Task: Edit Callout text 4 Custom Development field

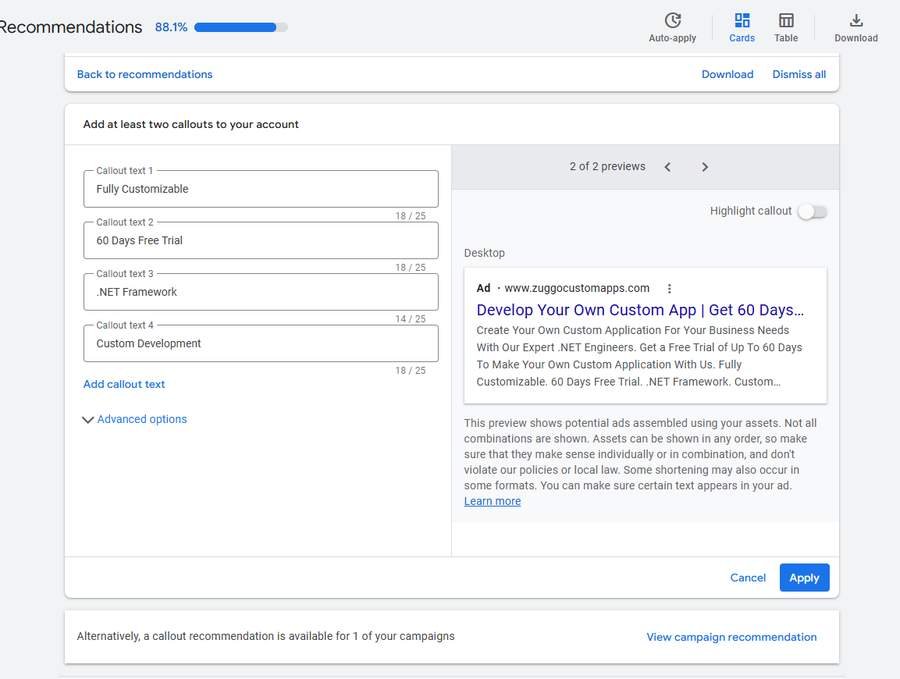Action: (x=261, y=343)
